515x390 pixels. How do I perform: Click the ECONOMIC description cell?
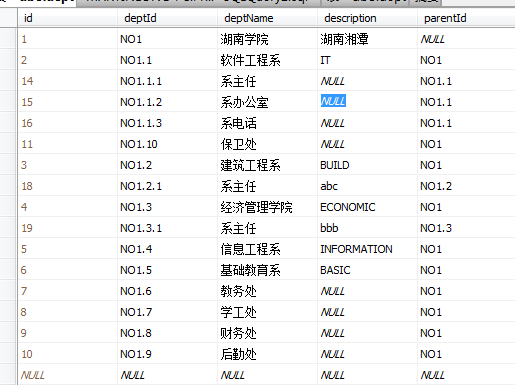(x=367, y=207)
